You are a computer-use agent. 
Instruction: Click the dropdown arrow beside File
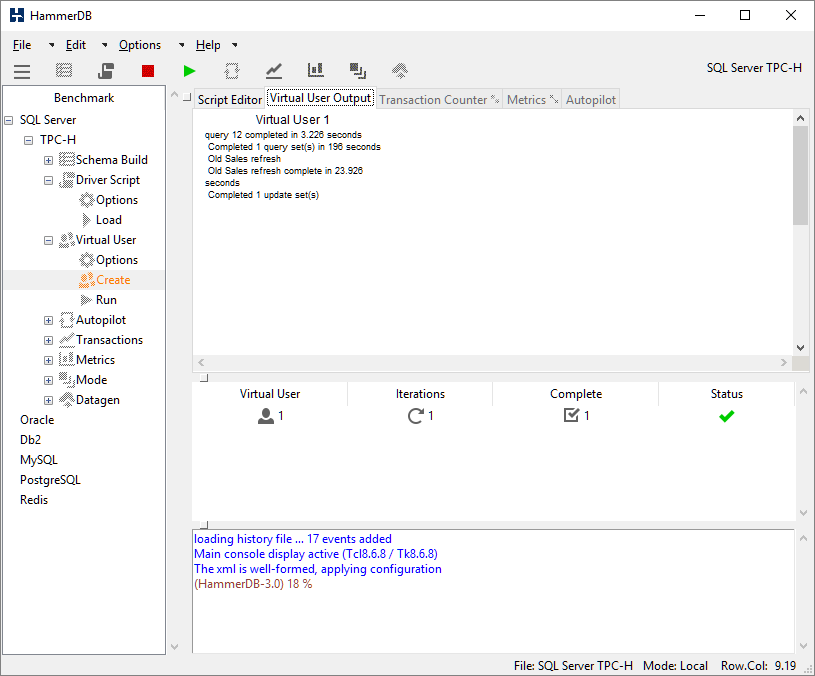51,45
